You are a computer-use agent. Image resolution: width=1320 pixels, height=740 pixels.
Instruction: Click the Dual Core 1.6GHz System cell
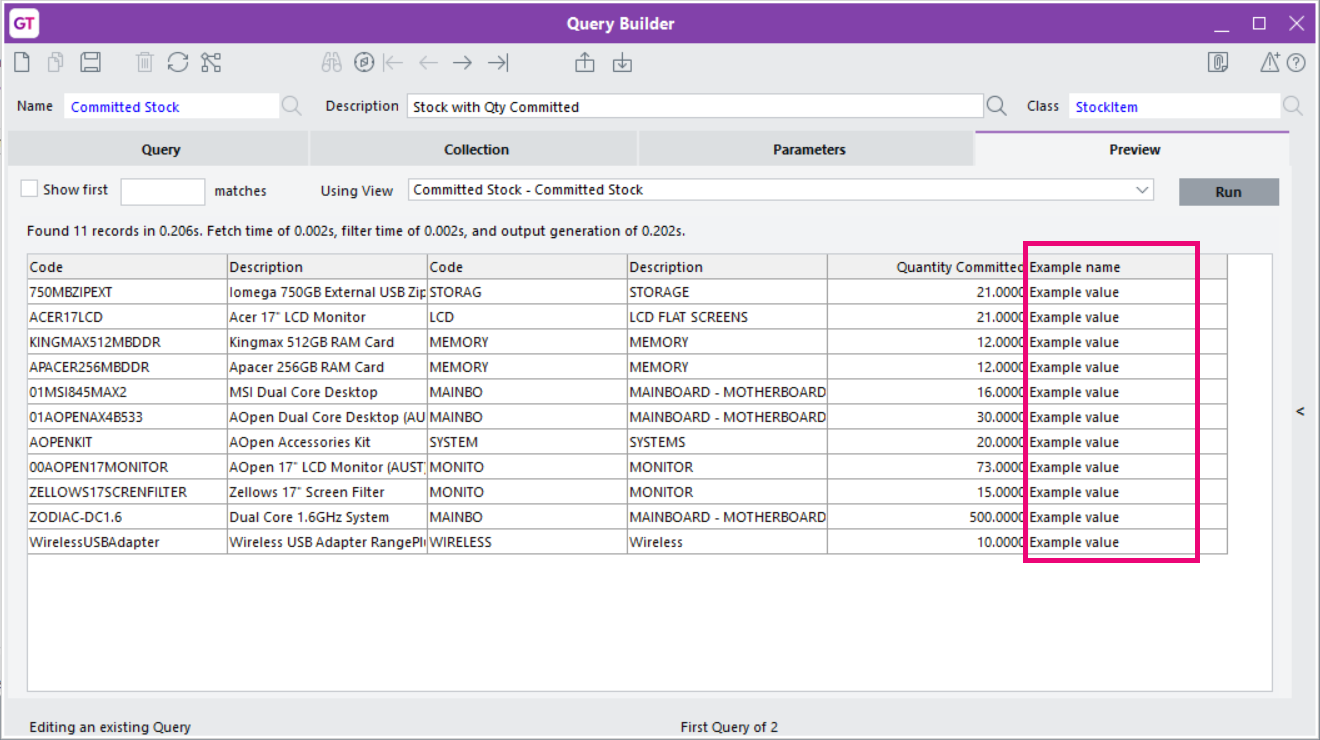pos(327,517)
